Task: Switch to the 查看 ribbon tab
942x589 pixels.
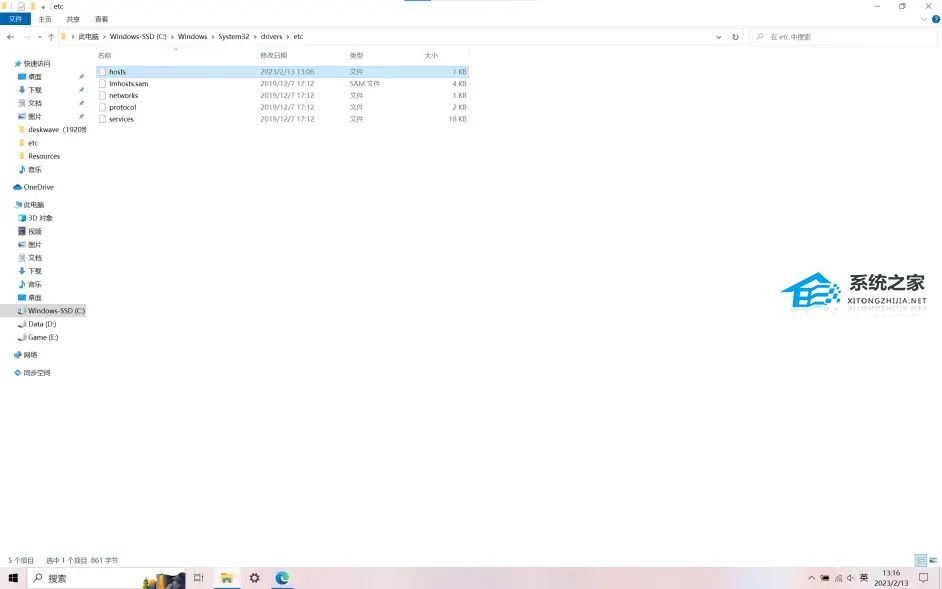Action: [101, 19]
